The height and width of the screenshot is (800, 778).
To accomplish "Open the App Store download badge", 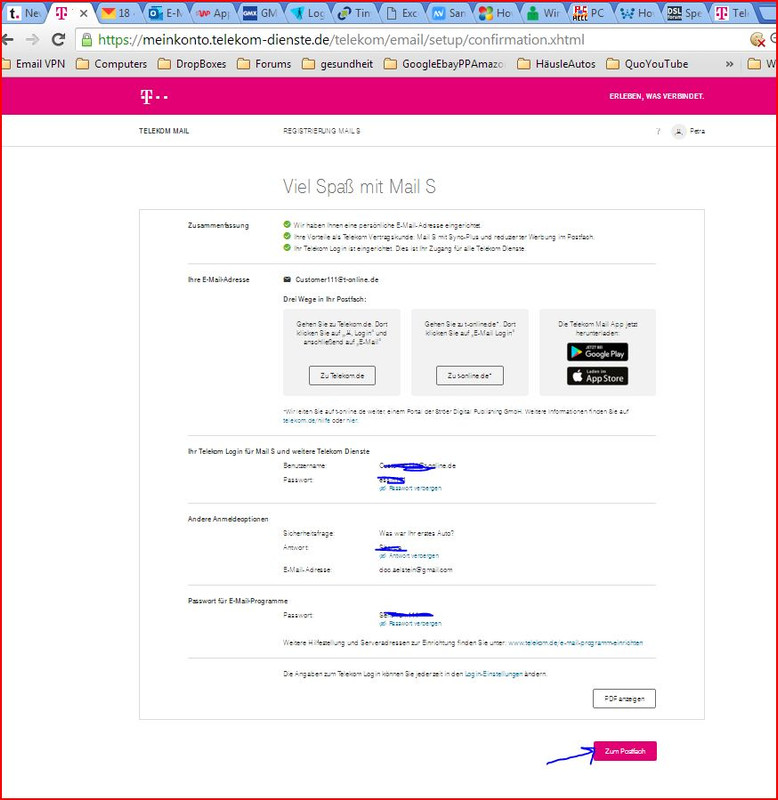I will 597,377.
